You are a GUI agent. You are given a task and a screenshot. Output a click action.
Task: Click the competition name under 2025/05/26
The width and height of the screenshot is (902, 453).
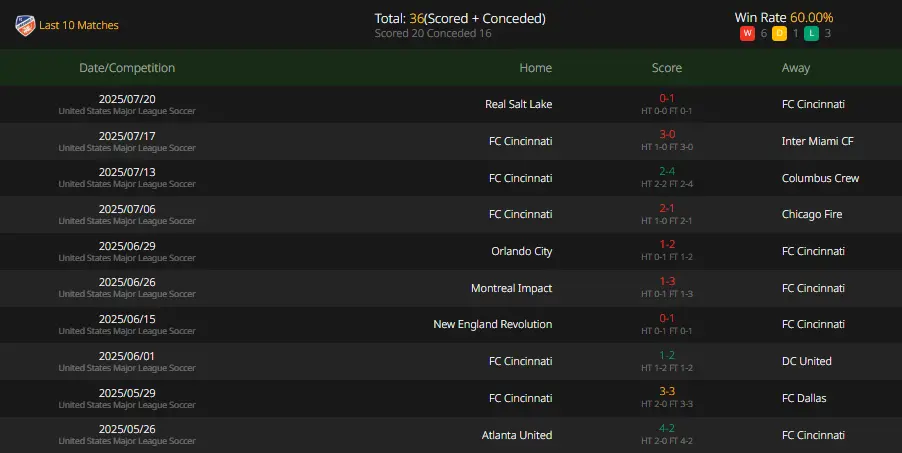point(127,441)
